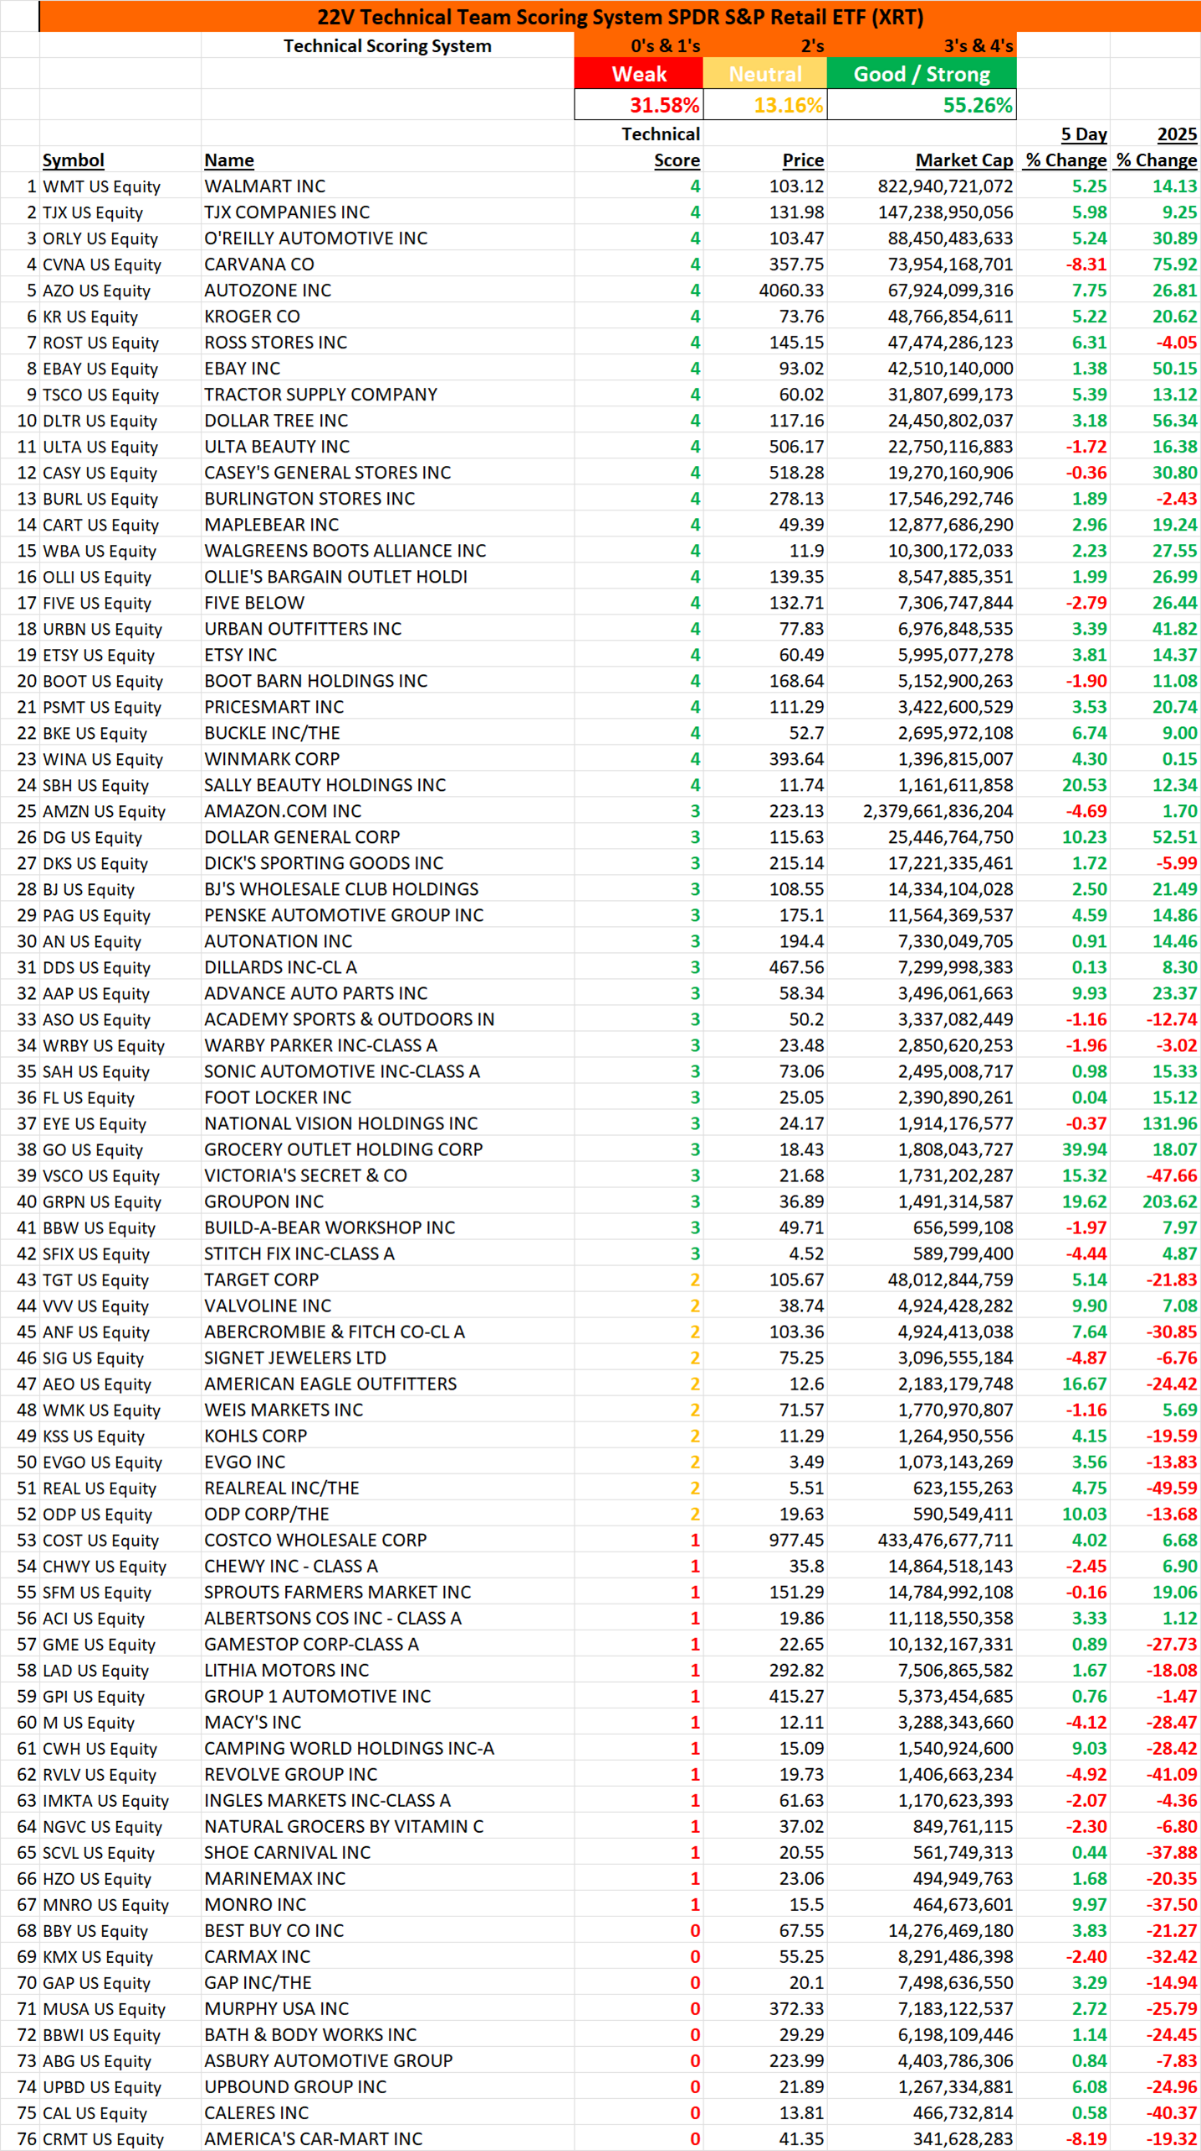Viewport: 1201px width, 2151px height.
Task: Click the green Good / Strong cell
Action: 922,74
